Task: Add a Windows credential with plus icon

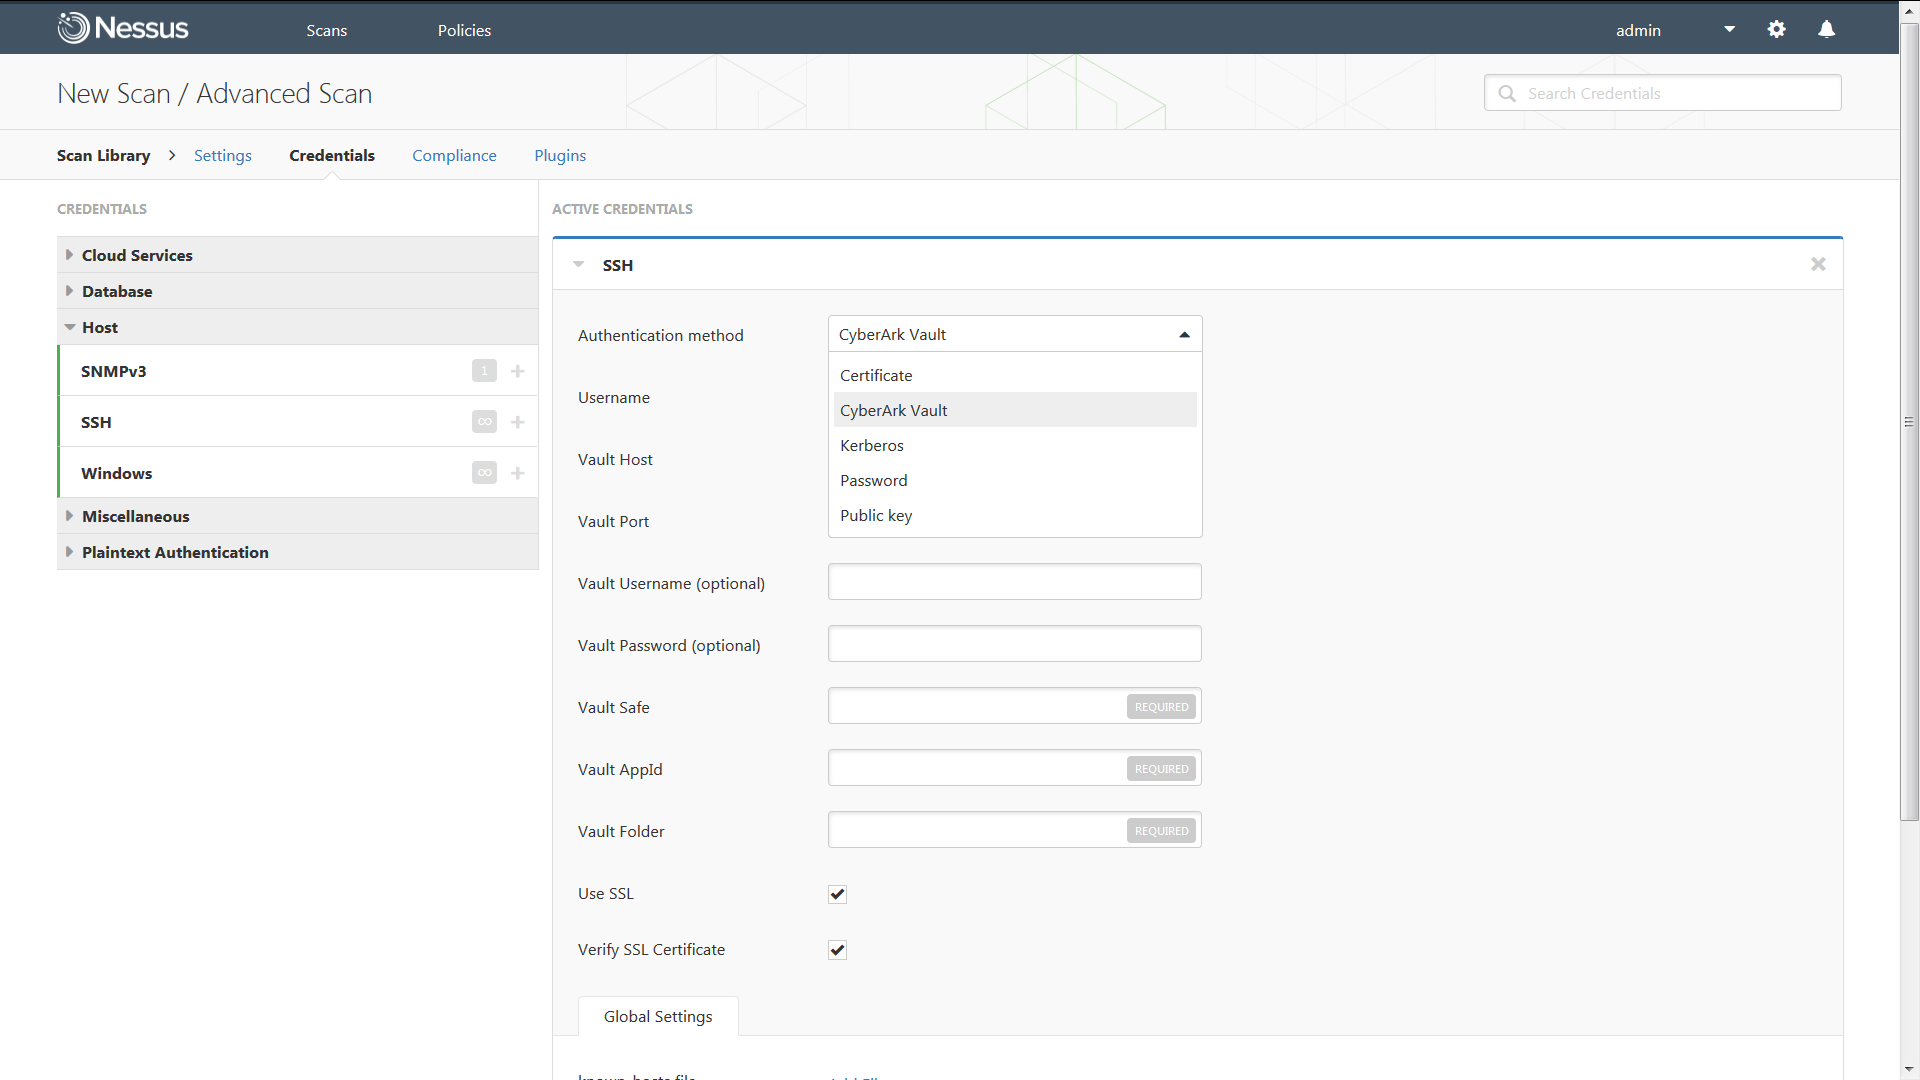Action: pyautogui.click(x=517, y=473)
